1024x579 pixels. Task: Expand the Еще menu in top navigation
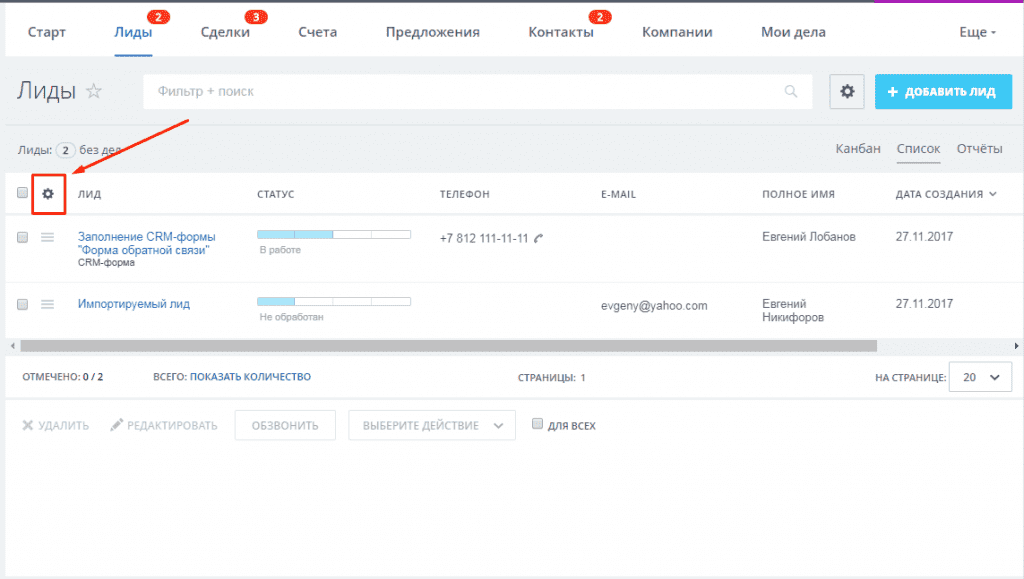click(x=977, y=32)
